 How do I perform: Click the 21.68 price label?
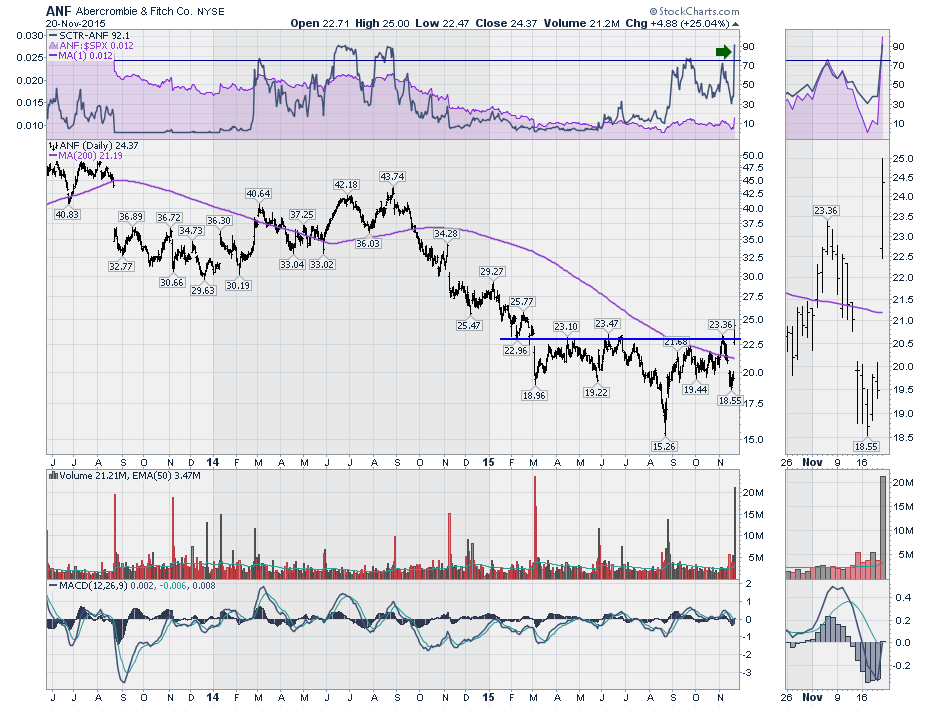676,342
